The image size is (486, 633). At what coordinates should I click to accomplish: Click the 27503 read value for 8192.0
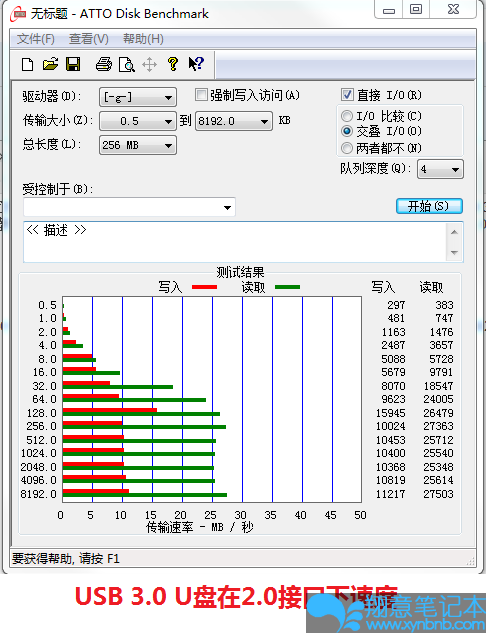pos(438,494)
